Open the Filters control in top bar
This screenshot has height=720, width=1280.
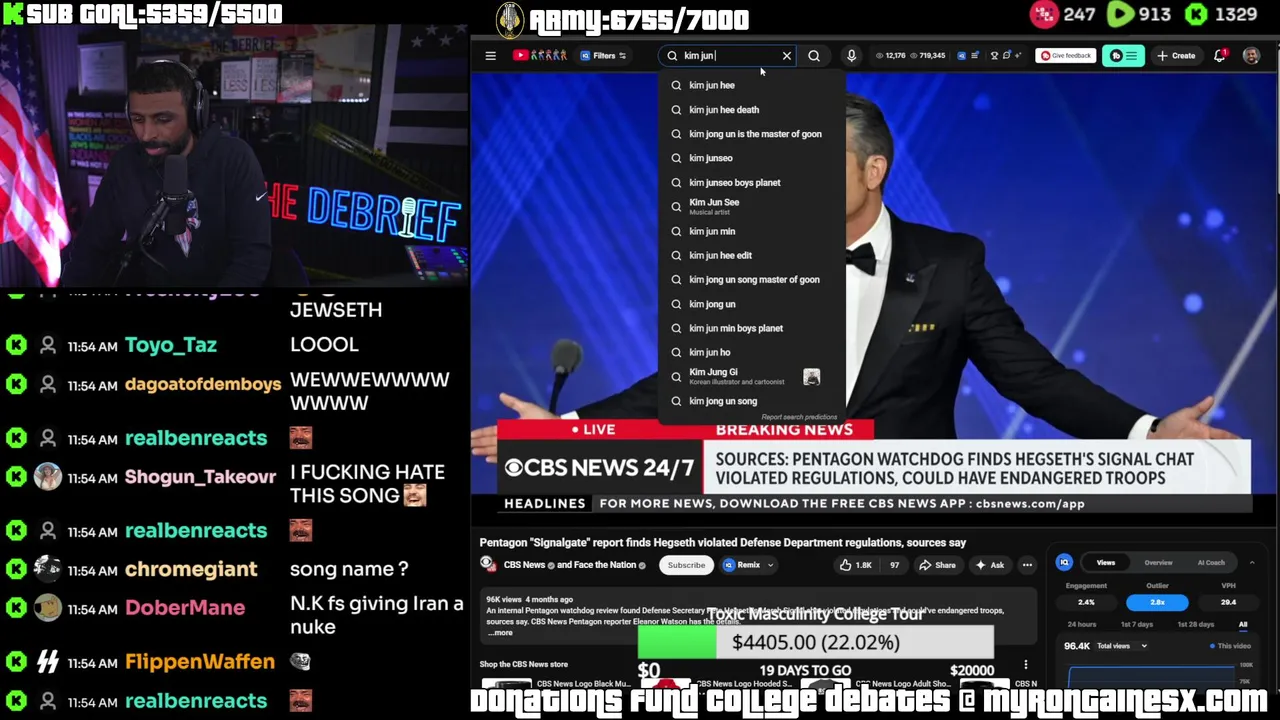pyautogui.click(x=603, y=56)
